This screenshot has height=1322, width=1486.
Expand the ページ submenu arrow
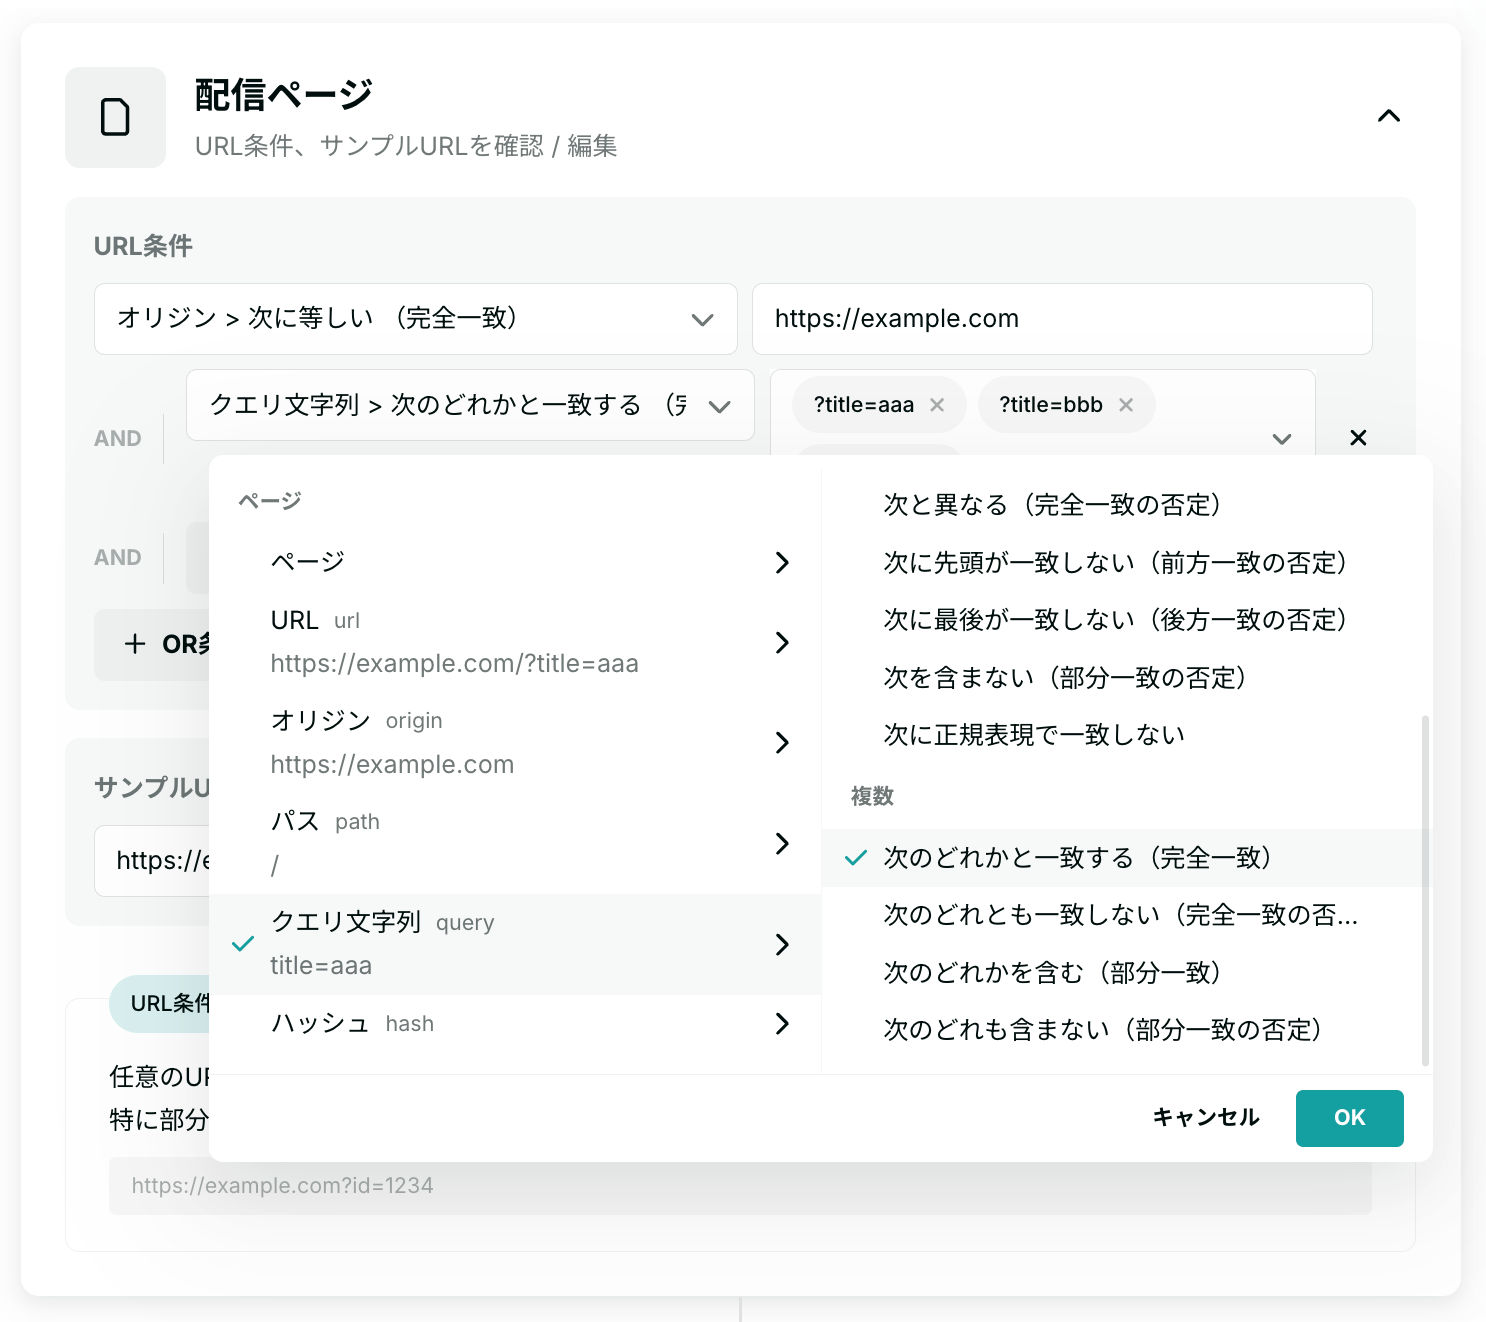pos(782,562)
